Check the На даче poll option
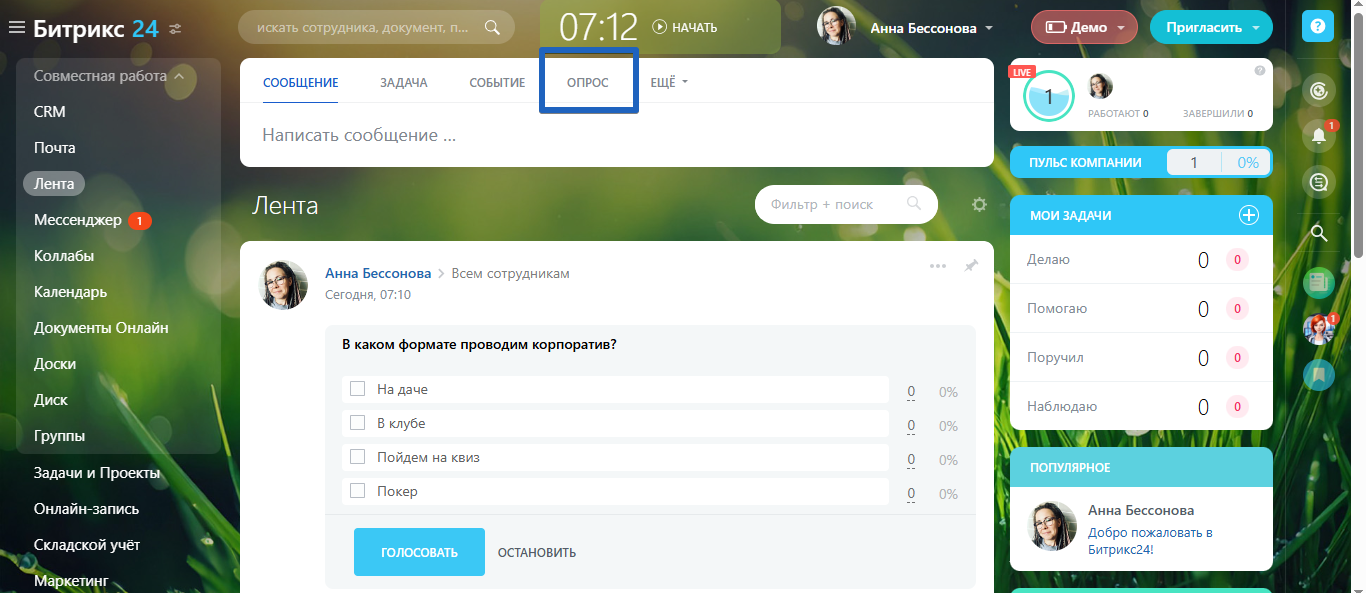Screen dimensions: 1366x593 pos(357,389)
